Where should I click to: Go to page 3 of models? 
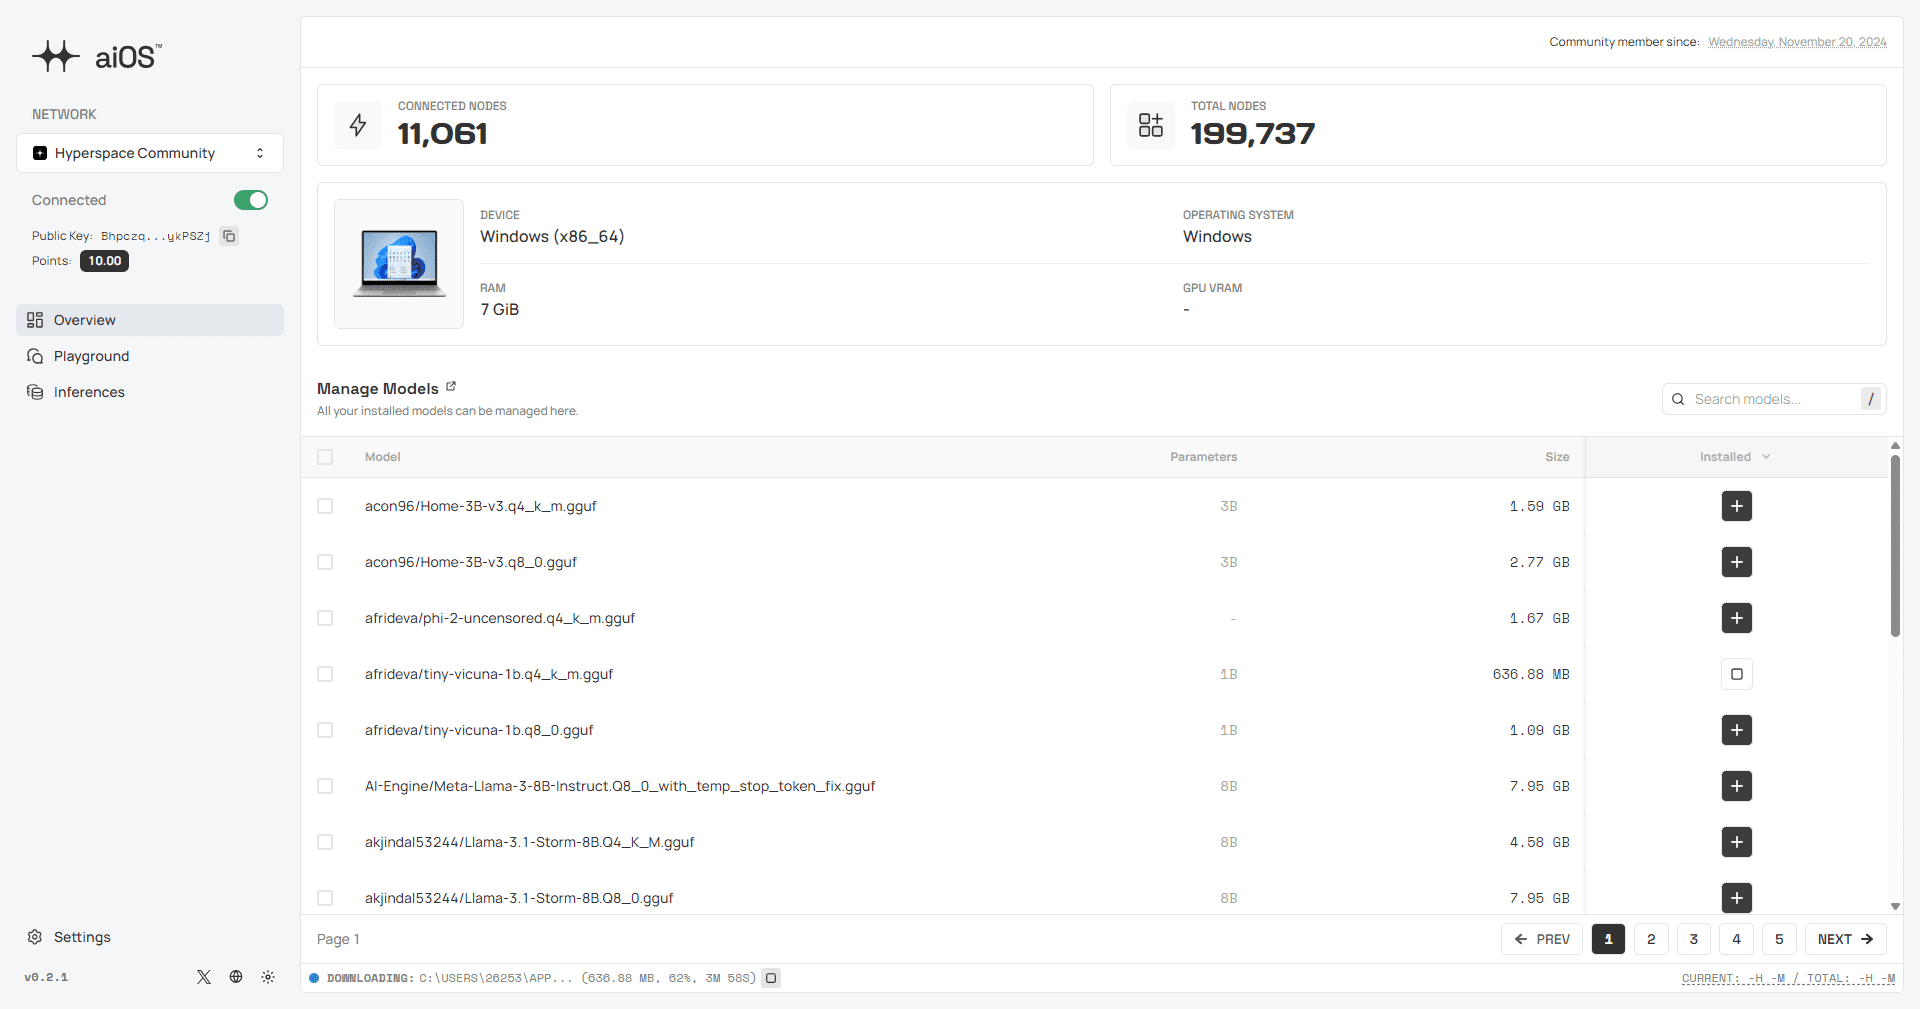coord(1694,939)
